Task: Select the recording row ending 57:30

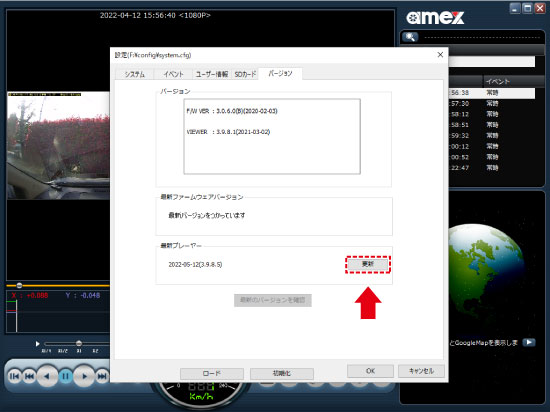Action: click(492, 103)
